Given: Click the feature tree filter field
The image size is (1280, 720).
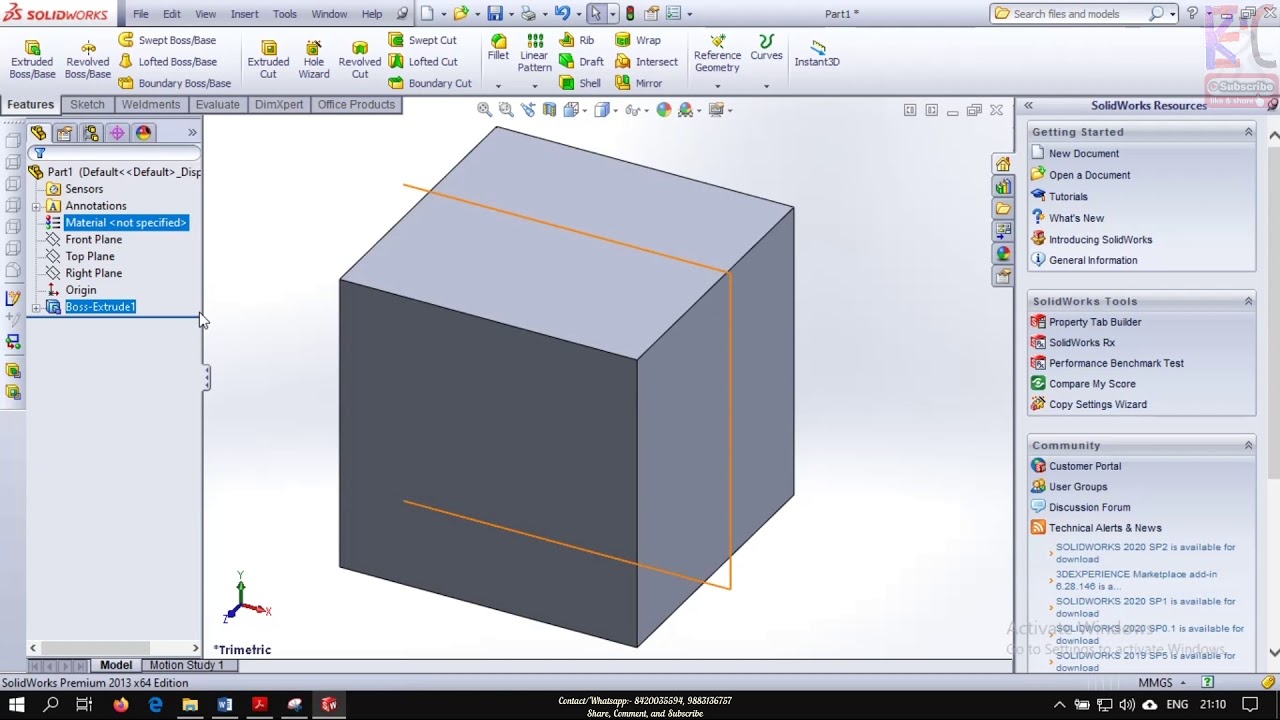Looking at the screenshot, I should pyautogui.click(x=115, y=153).
